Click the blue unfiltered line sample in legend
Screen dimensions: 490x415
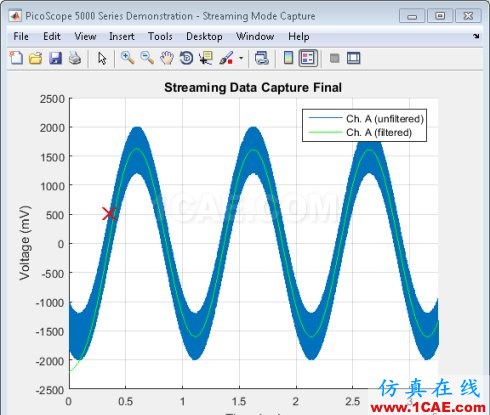point(325,118)
